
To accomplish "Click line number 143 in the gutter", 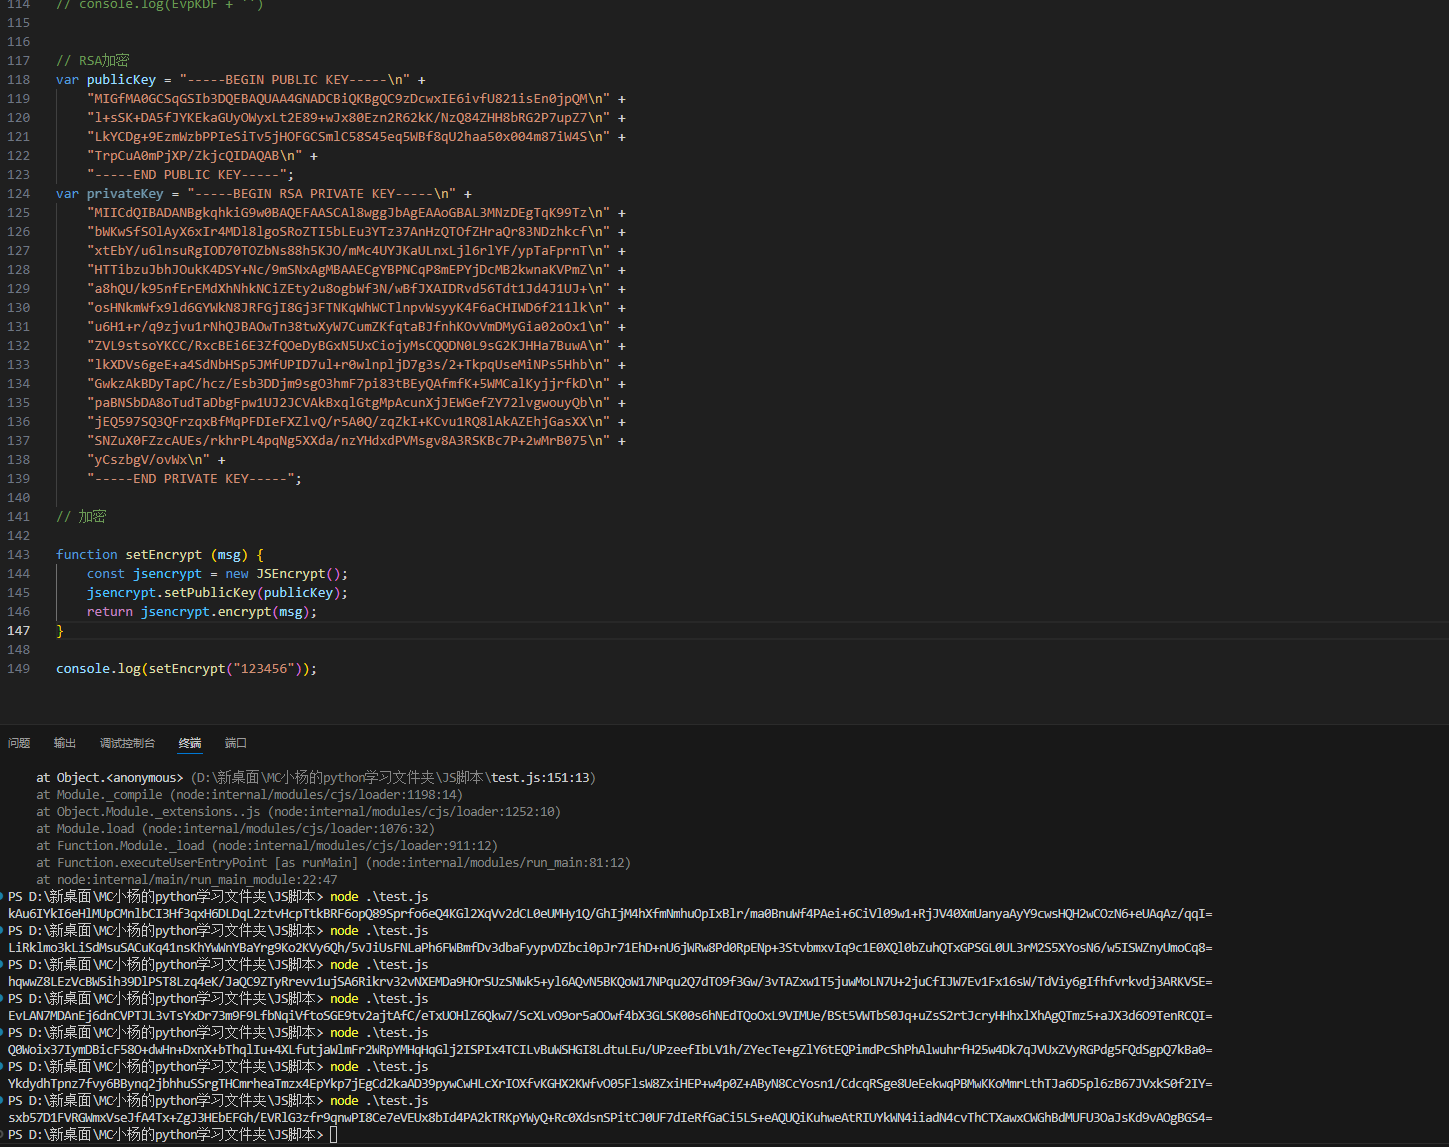I will pyautogui.click(x=18, y=555).
